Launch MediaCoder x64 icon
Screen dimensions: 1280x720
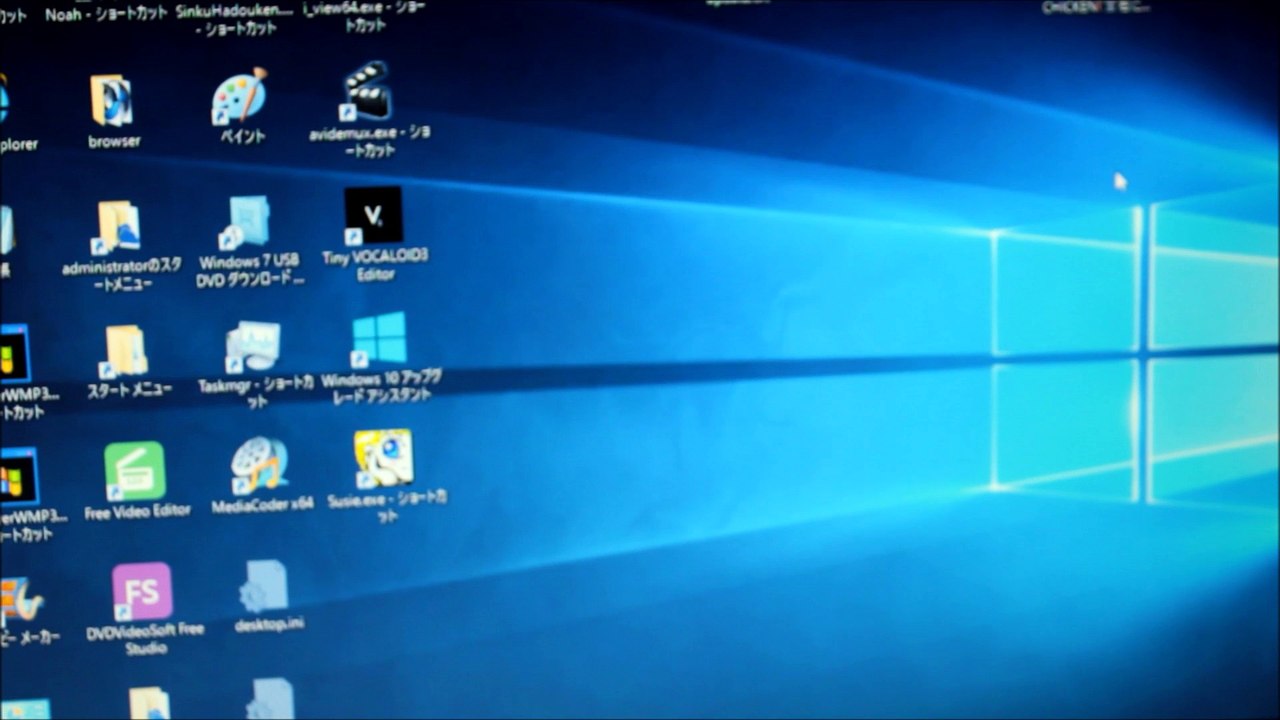click(259, 466)
